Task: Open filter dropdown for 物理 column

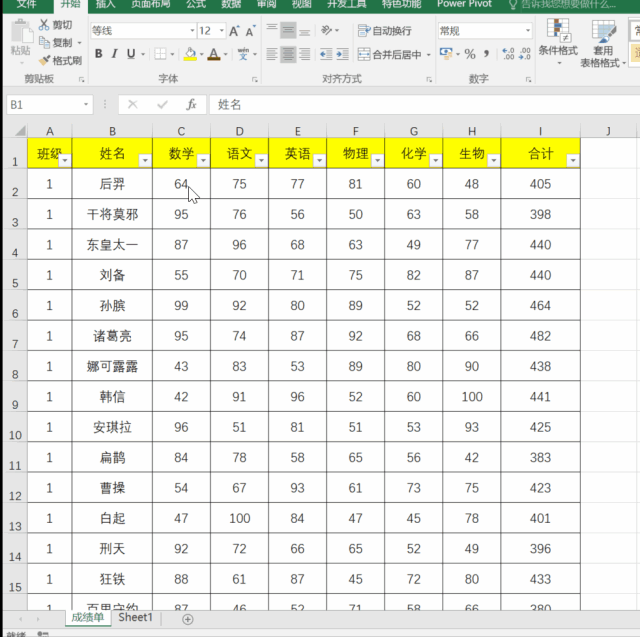Action: pos(378,160)
